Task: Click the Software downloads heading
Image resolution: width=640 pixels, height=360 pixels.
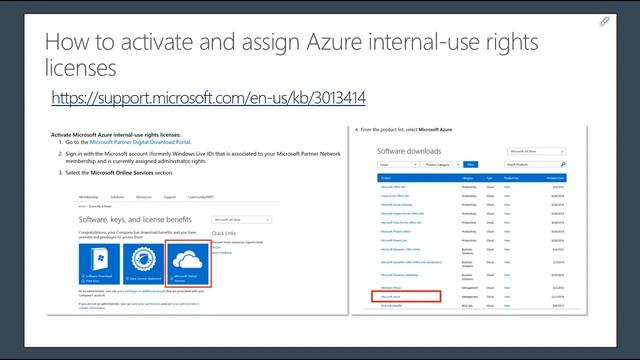Action: pyautogui.click(x=409, y=151)
